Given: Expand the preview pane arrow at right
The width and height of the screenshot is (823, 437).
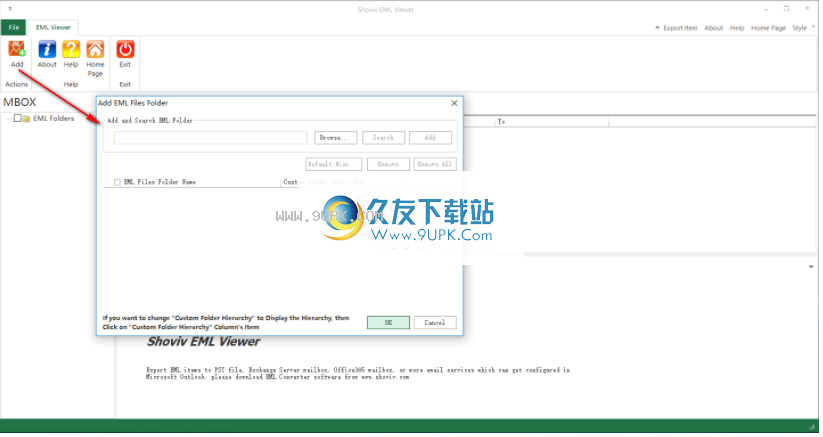Looking at the screenshot, I should [x=811, y=267].
